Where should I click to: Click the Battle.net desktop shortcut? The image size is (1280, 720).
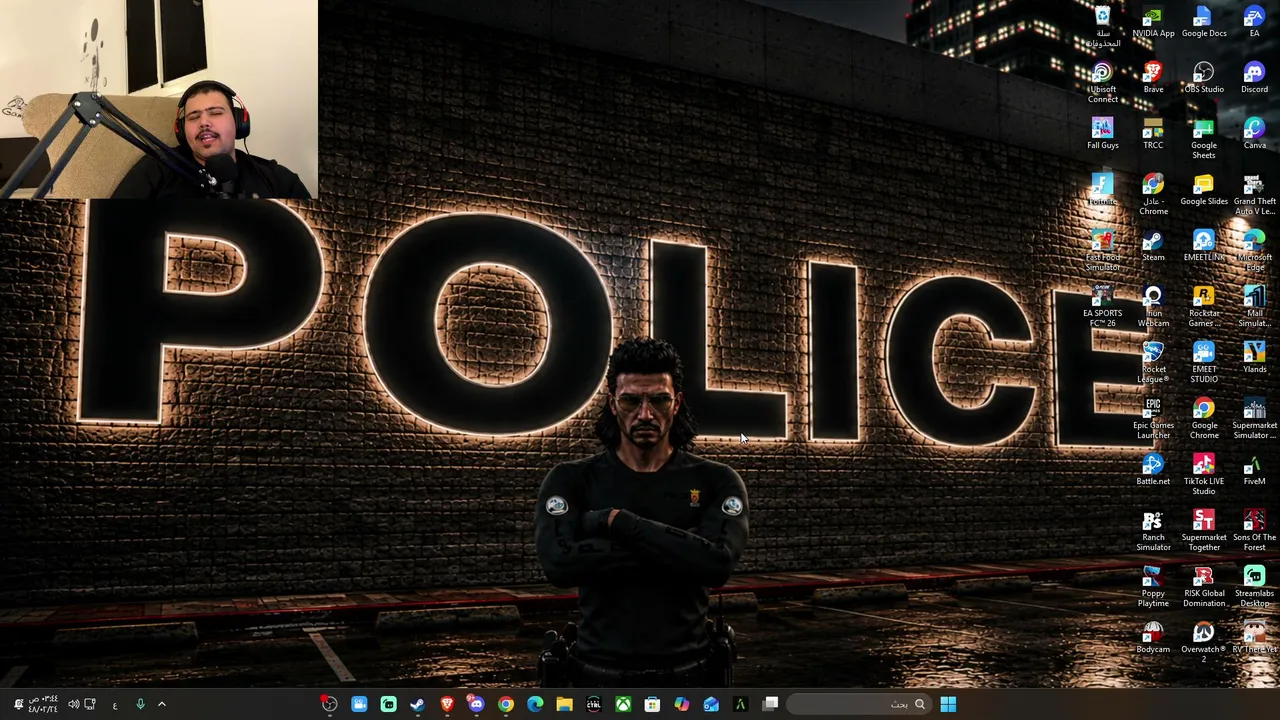[1153, 471]
